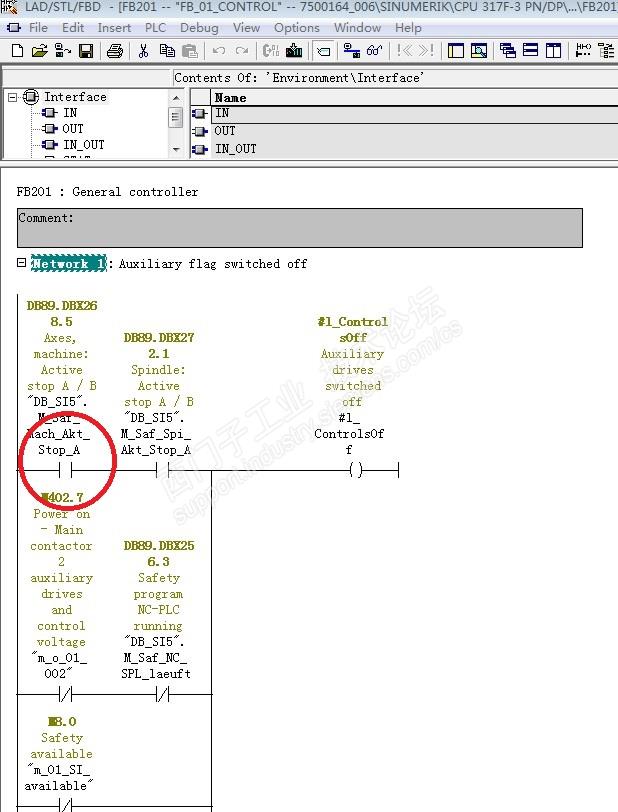Select the #l_ControlsOff output coil
Screen dimensions: 618x812
[356, 470]
